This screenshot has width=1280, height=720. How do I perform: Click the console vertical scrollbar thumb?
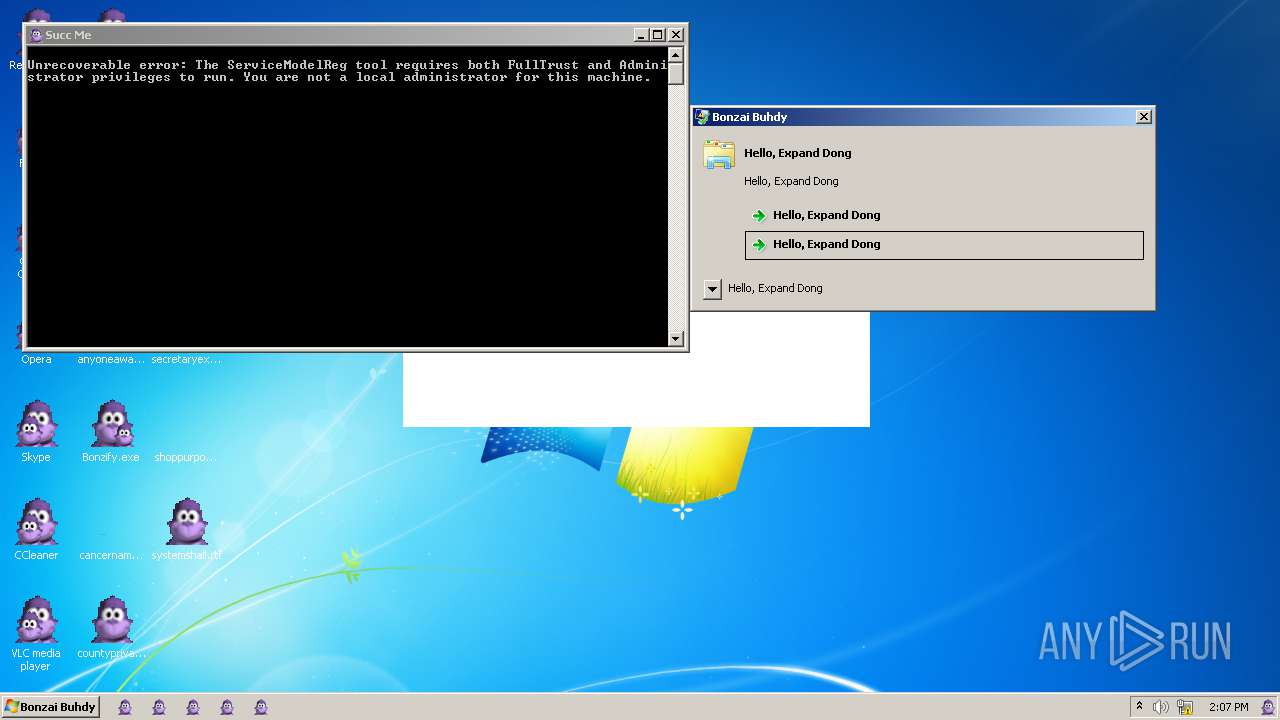pos(676,73)
